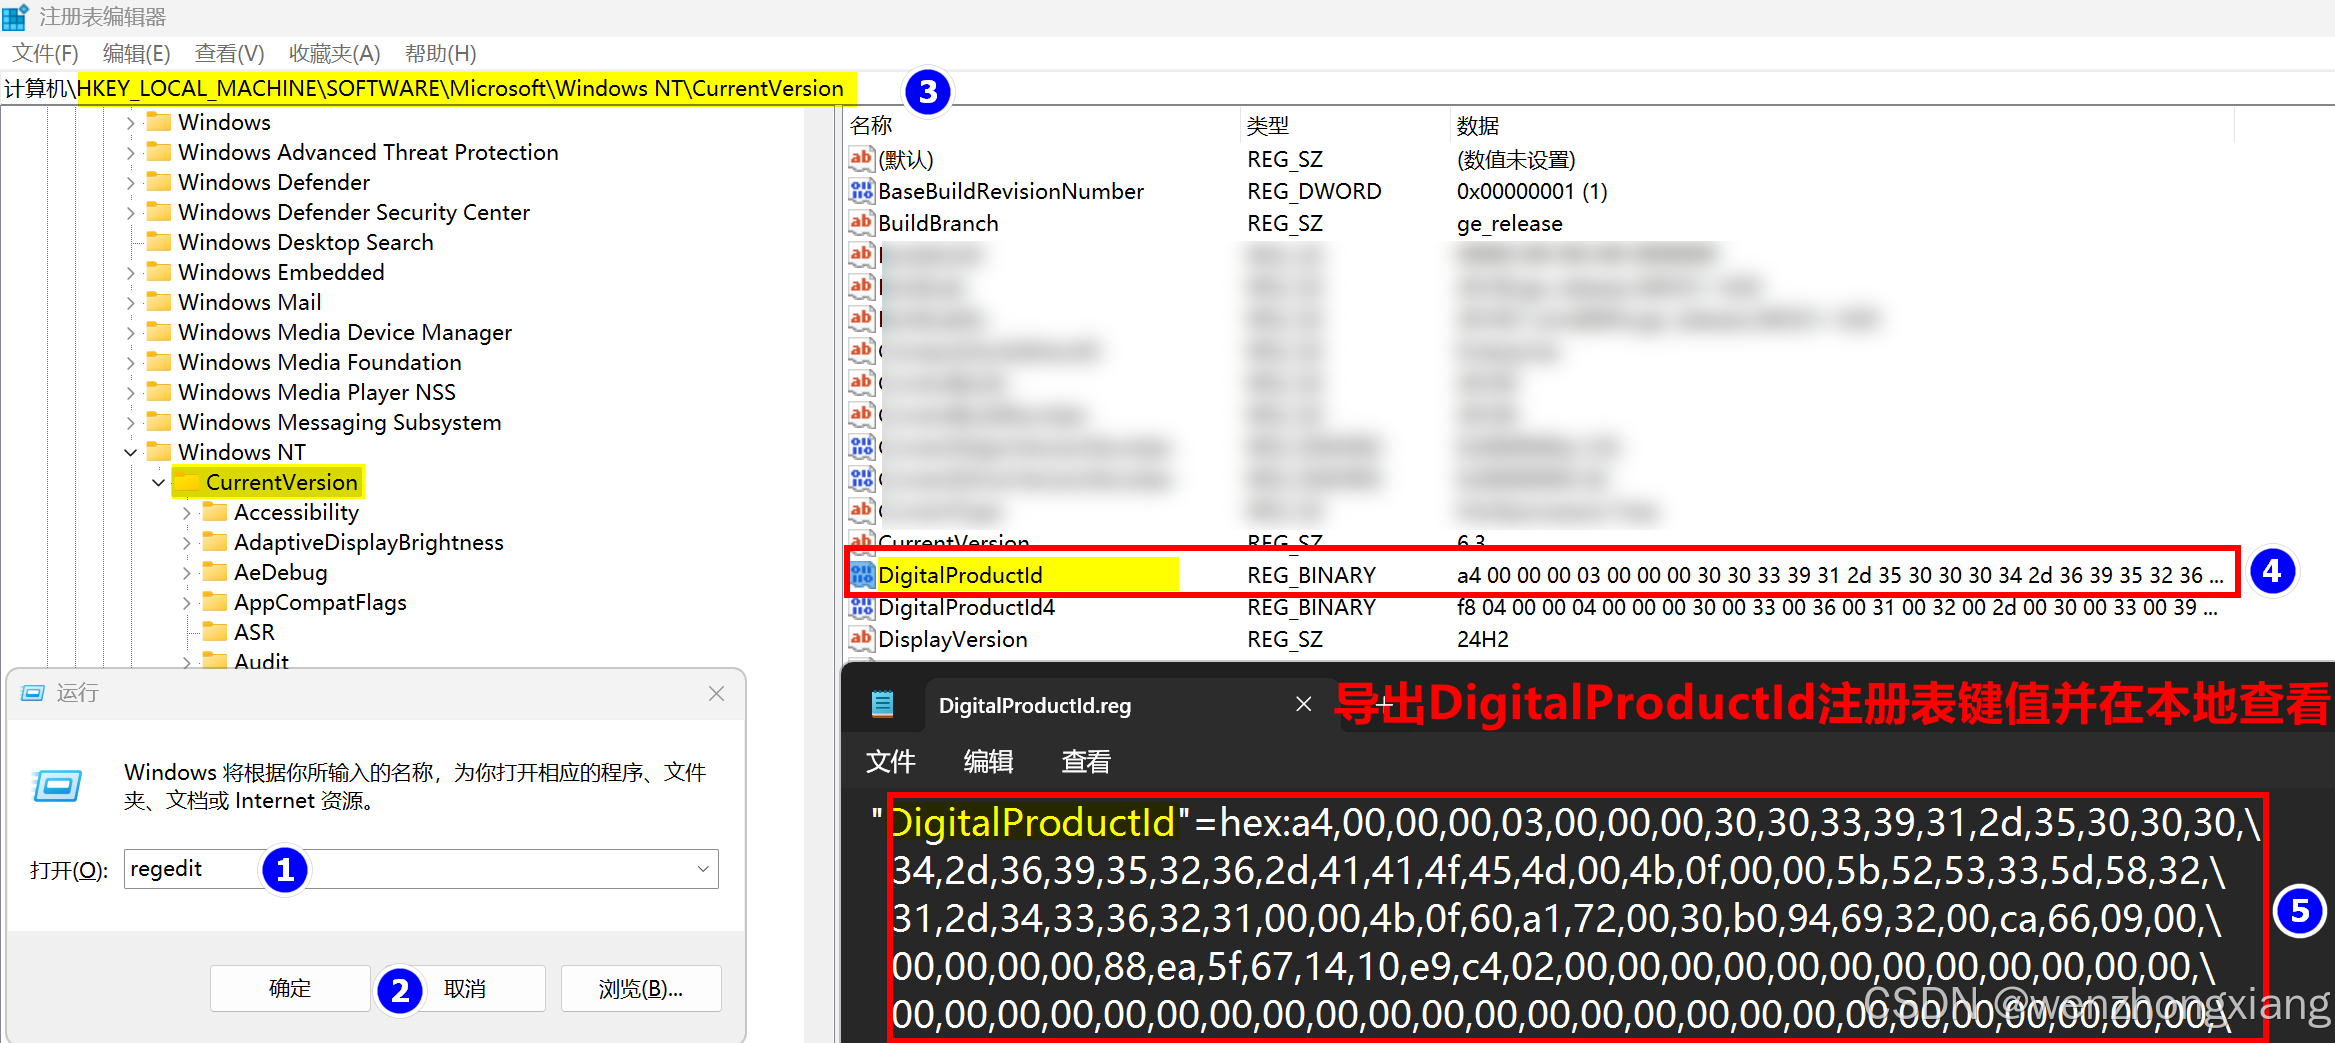This screenshot has height=1043, width=2335.
Task: Open Notepad's 编辑 menu
Action: tap(988, 761)
